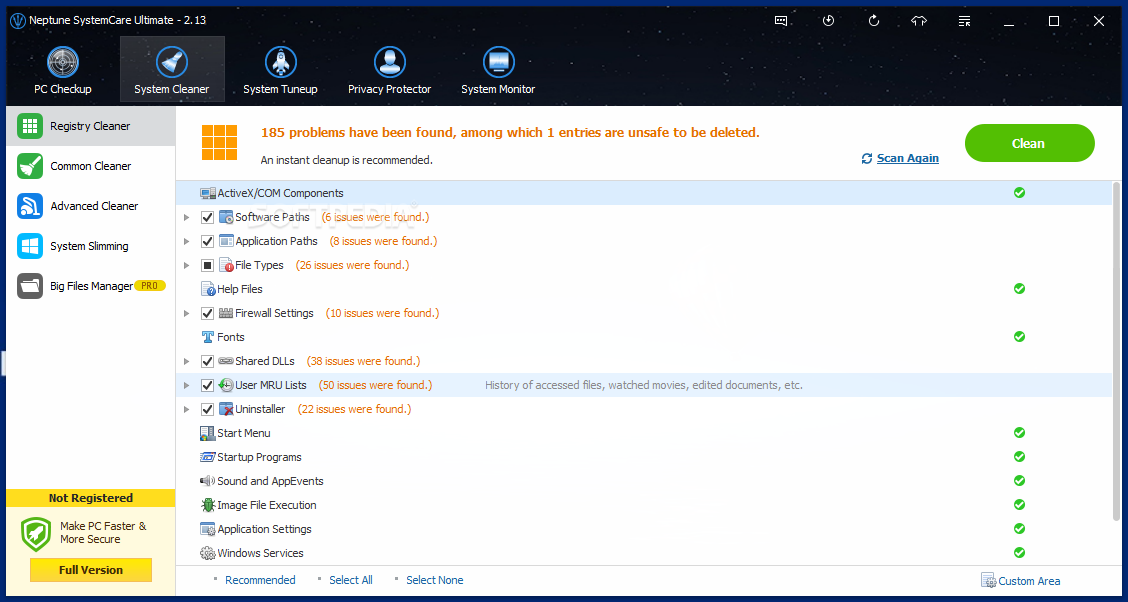Viewport: 1128px width, 602px height.
Task: Click the System Slimming Windows icon
Action: (x=29, y=246)
